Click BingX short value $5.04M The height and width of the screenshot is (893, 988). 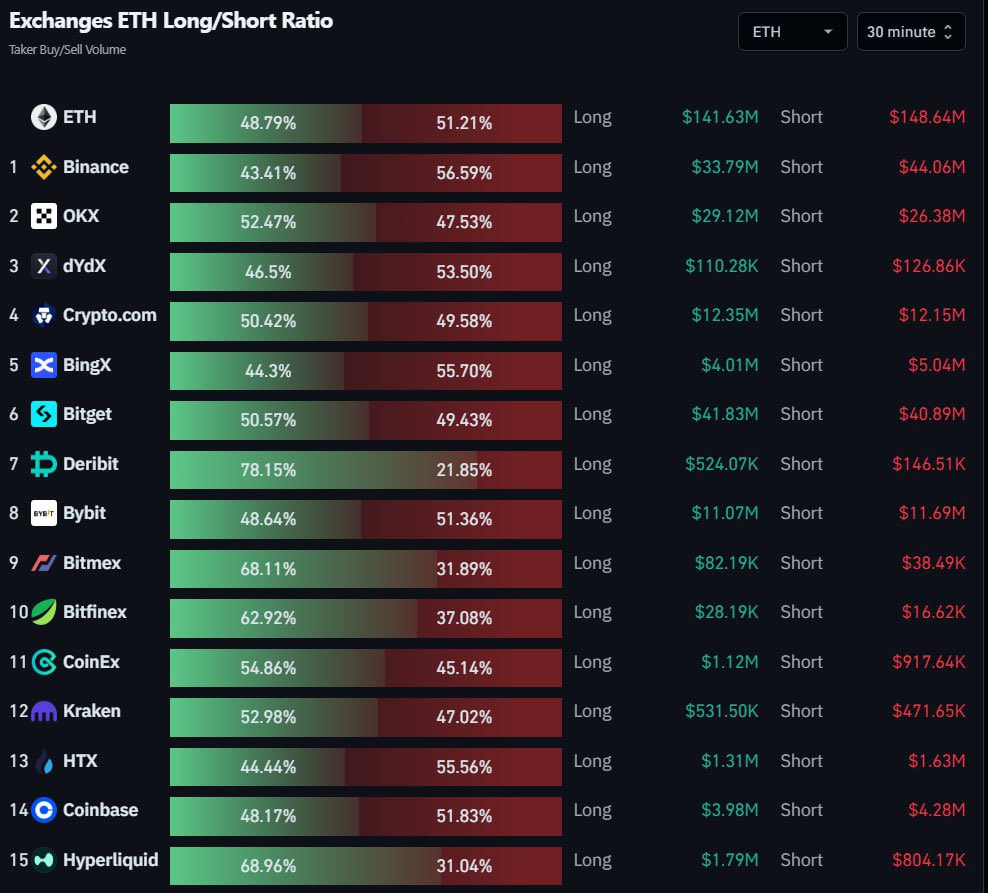[x=936, y=365]
